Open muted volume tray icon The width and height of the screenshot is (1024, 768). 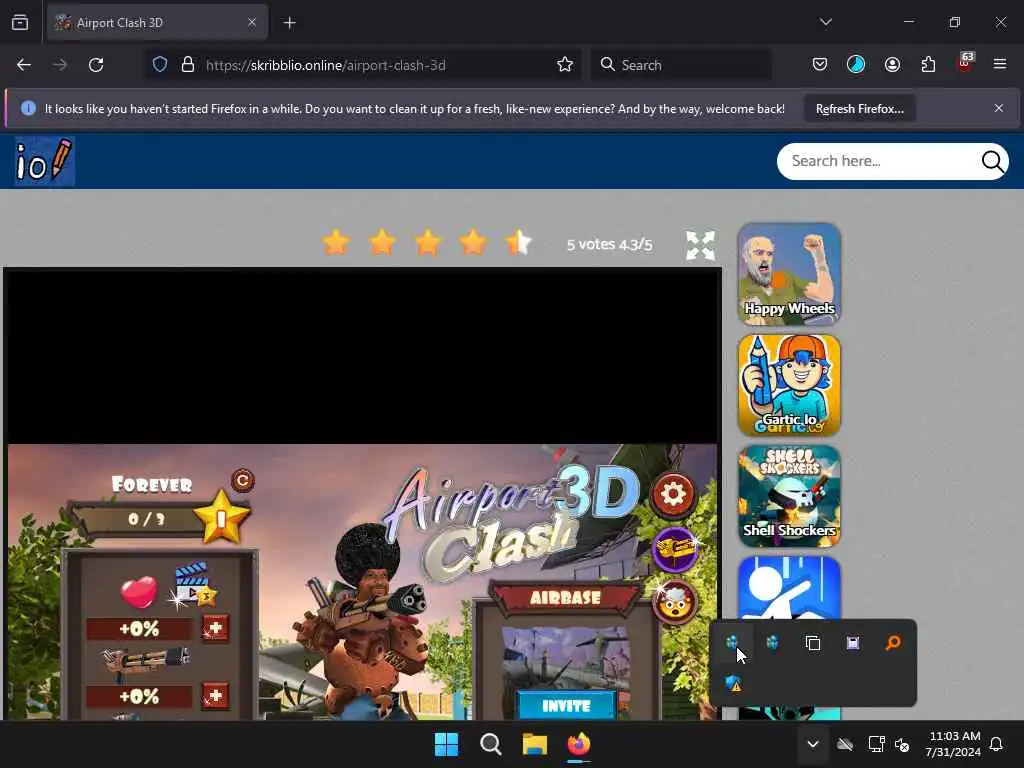[x=903, y=744]
